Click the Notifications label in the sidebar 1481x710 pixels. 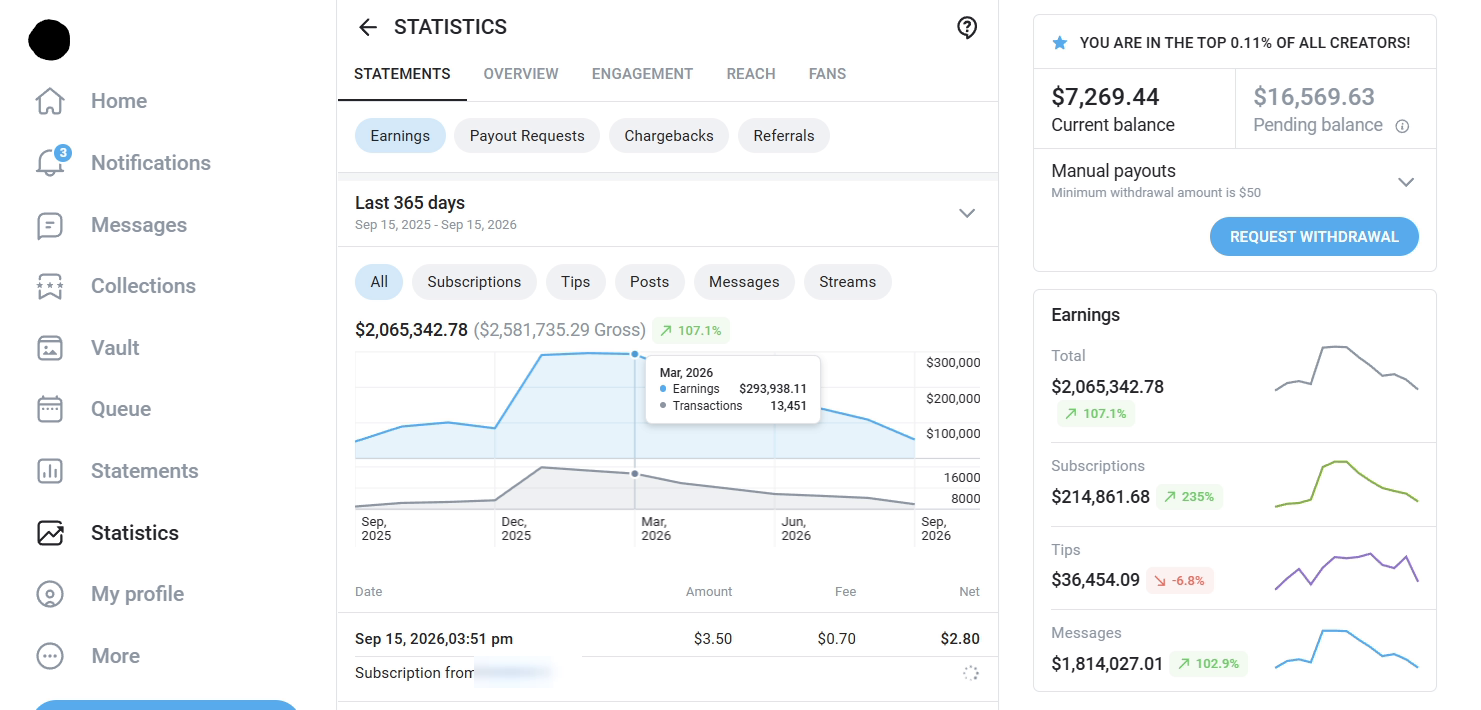[x=151, y=163]
